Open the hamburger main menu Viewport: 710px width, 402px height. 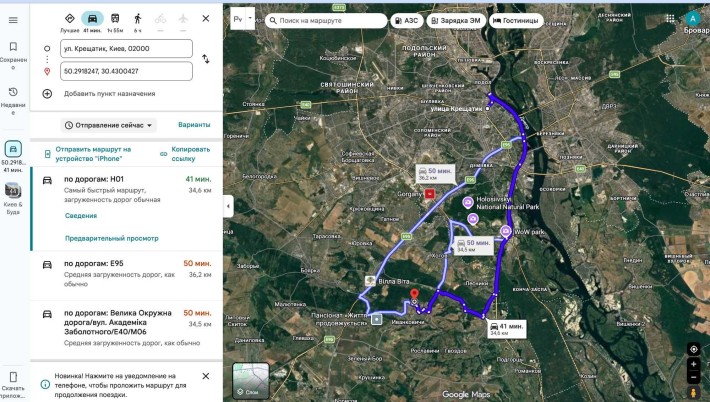[x=13, y=20]
